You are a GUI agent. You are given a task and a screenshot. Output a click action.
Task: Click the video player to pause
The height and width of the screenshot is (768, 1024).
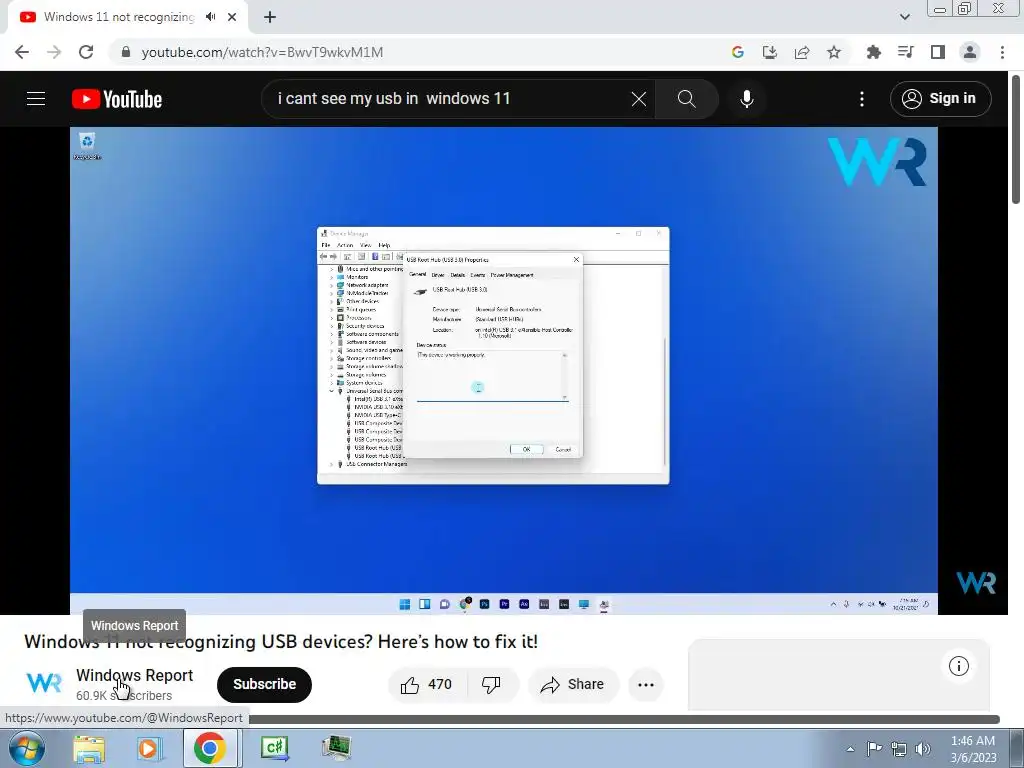504,370
